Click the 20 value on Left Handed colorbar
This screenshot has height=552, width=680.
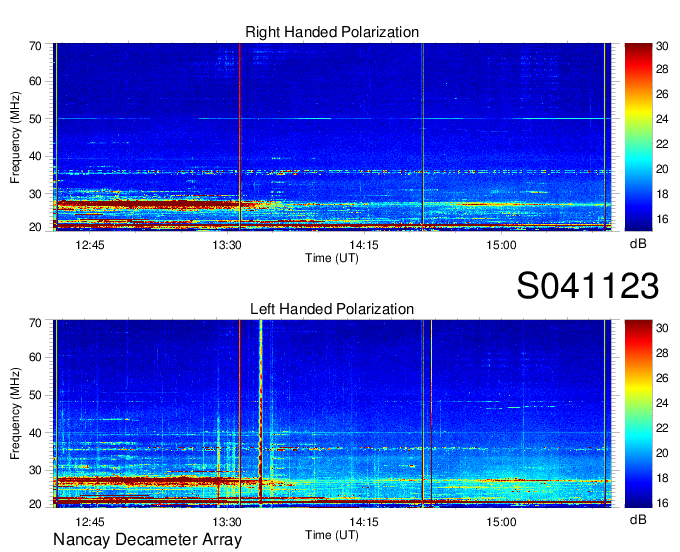662,453
